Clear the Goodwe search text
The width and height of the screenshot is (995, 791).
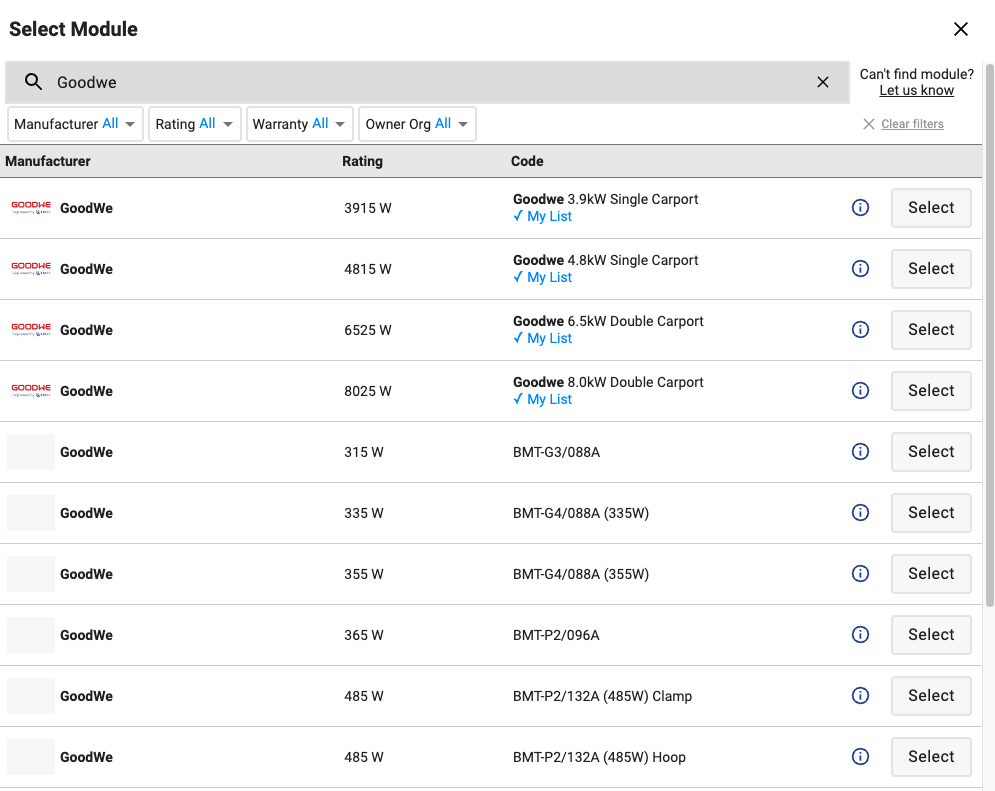tap(822, 82)
